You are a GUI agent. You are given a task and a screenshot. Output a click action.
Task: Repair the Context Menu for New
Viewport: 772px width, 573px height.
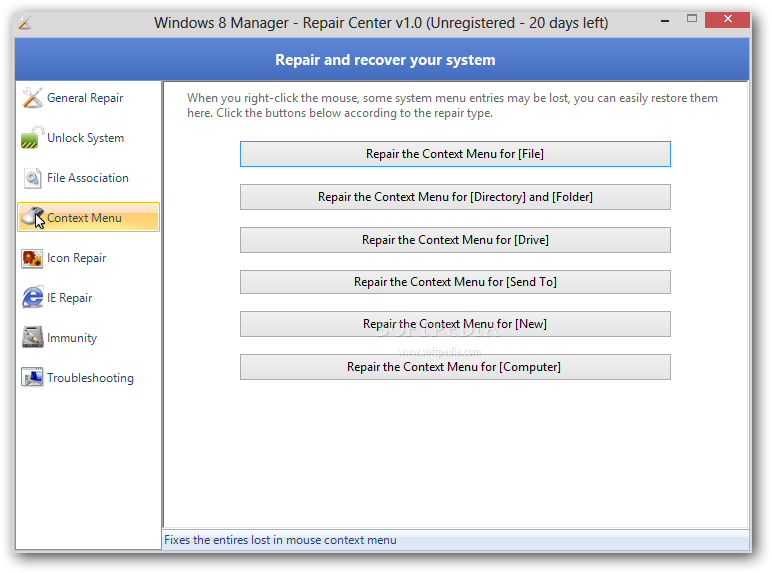click(x=455, y=324)
